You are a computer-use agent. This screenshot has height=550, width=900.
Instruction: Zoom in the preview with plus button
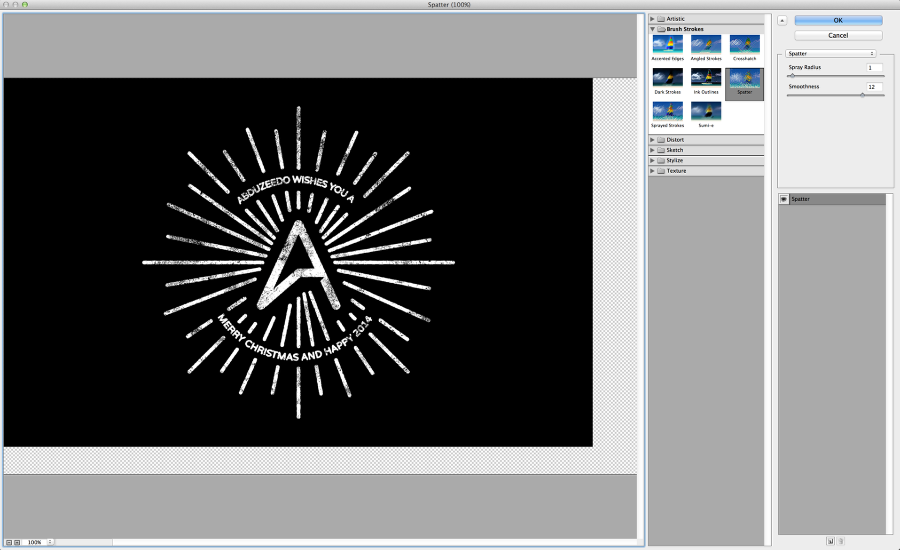click(17, 542)
